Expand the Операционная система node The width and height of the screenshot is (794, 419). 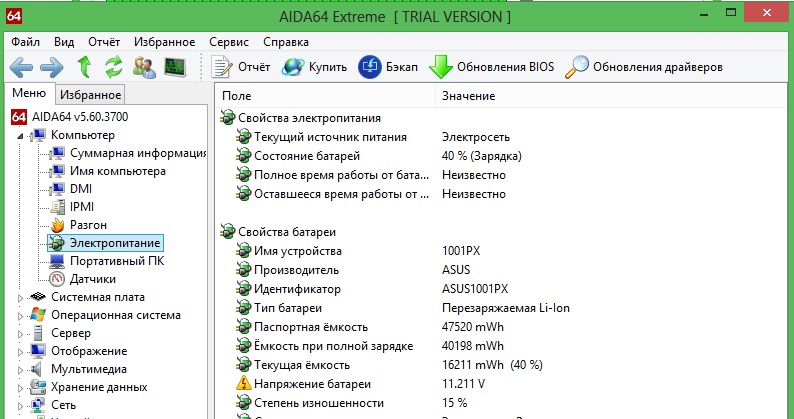[20, 316]
